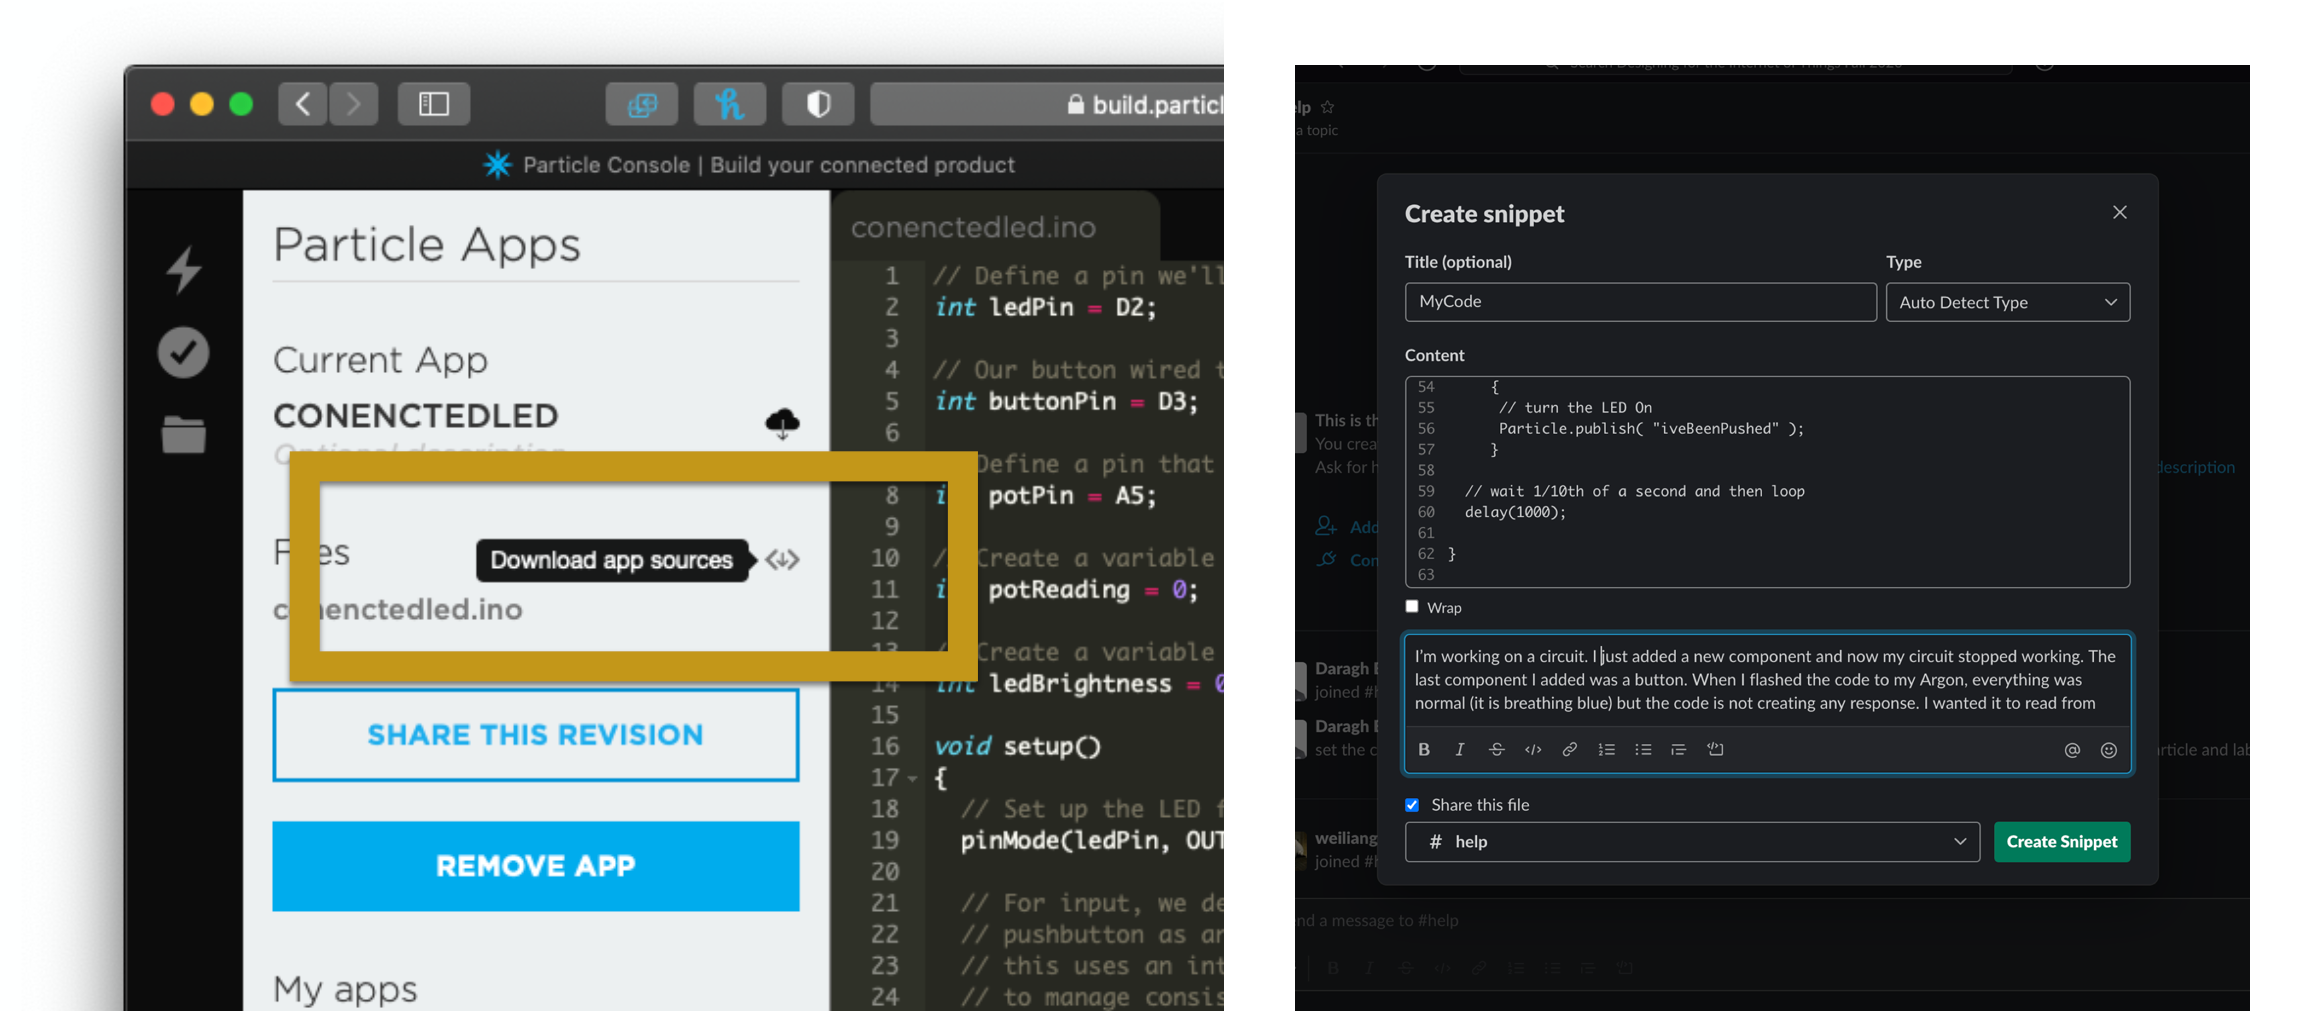
Task: Click the Safari address bar showing build.particle
Action: (x=1047, y=104)
